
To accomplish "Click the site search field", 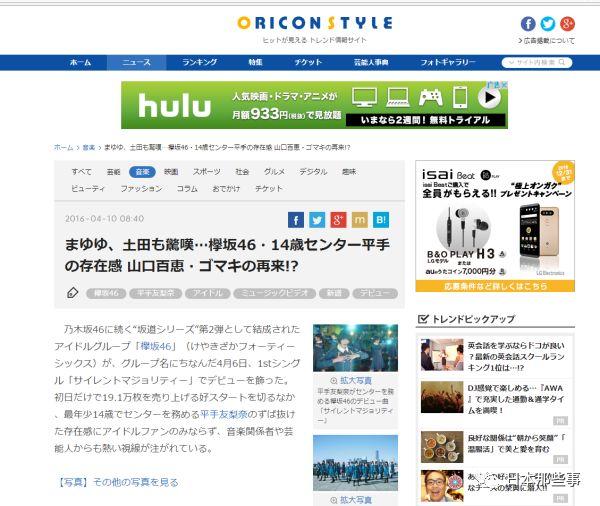I will pyautogui.click(x=536, y=62).
